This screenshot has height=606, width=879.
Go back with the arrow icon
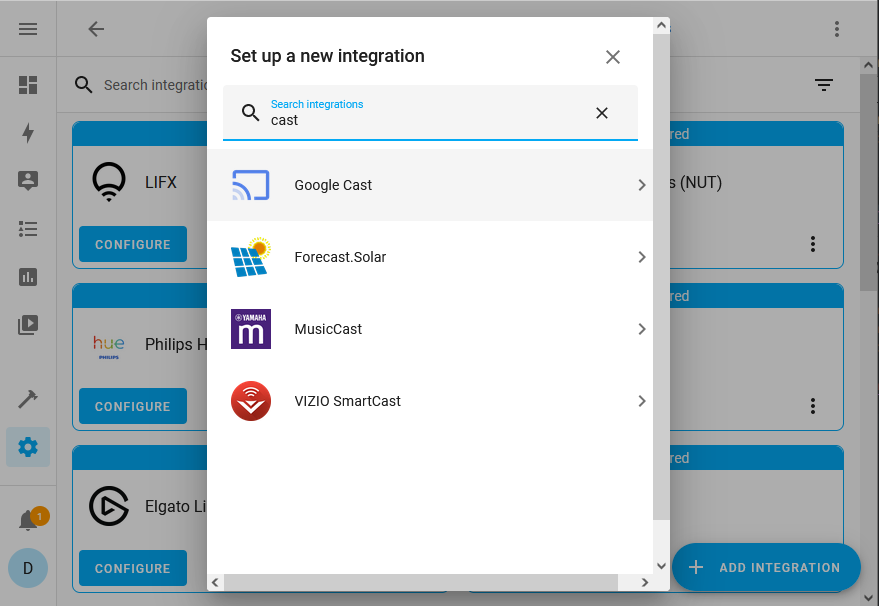point(96,29)
